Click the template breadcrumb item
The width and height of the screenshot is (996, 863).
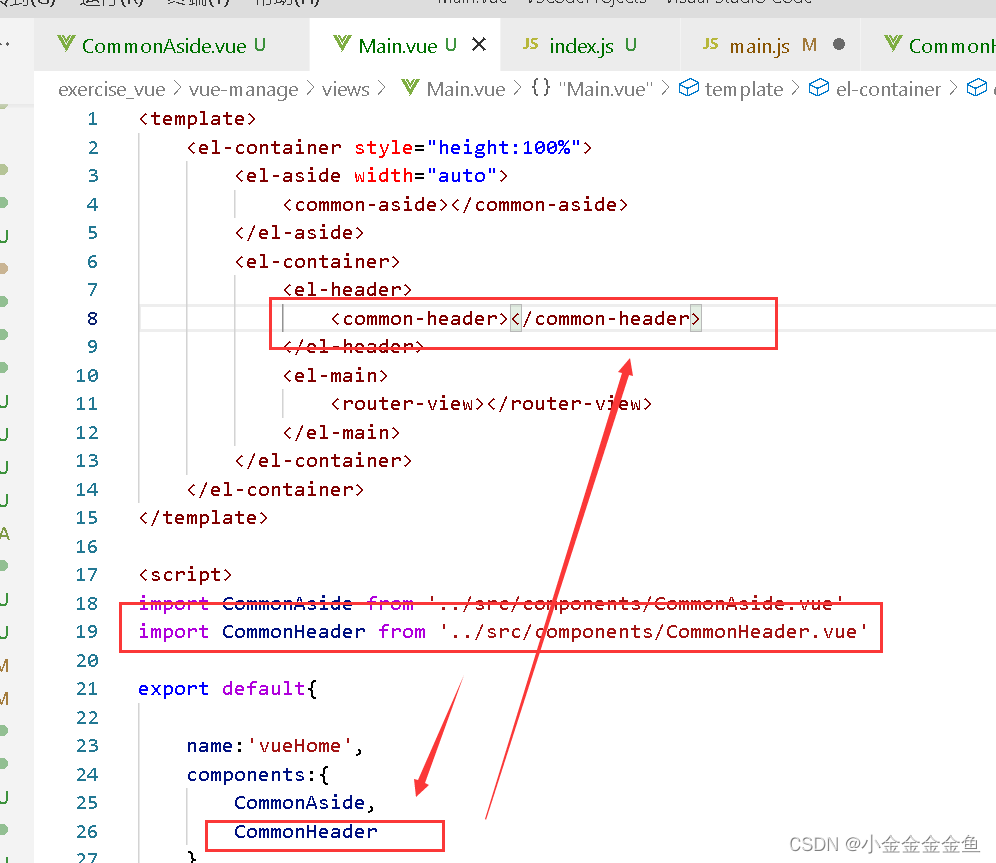744,89
